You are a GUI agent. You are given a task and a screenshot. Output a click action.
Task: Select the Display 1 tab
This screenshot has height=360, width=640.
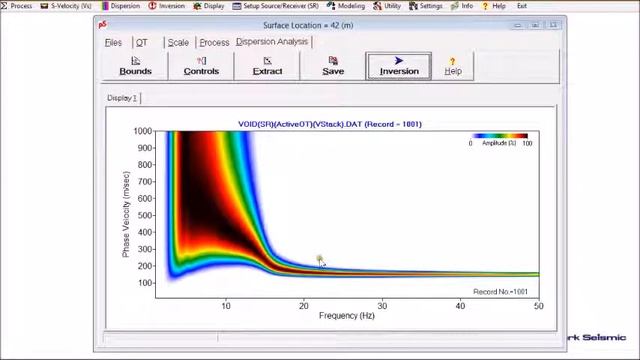(122, 98)
